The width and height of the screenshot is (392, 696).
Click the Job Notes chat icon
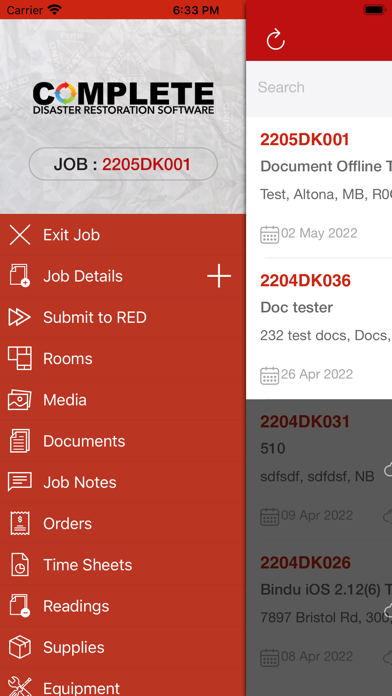[x=20, y=482]
